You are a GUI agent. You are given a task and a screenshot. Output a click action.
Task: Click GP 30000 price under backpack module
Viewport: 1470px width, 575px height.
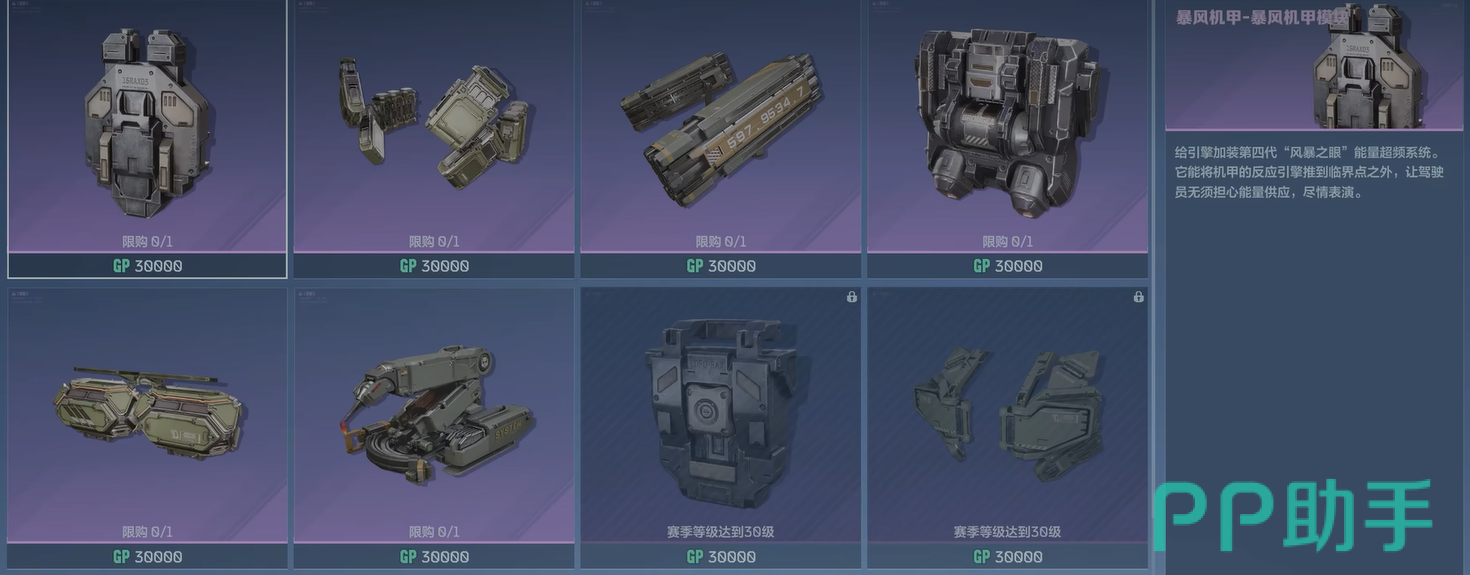pos(147,266)
